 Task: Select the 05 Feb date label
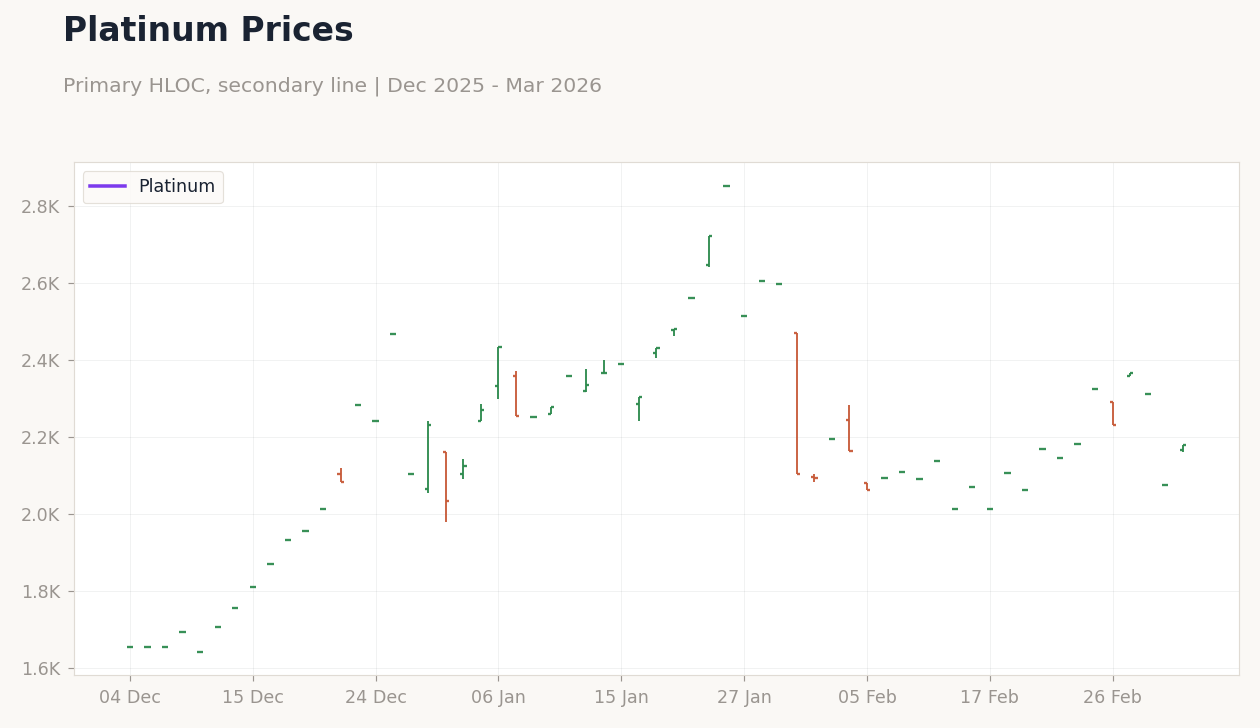pyautogui.click(x=867, y=698)
